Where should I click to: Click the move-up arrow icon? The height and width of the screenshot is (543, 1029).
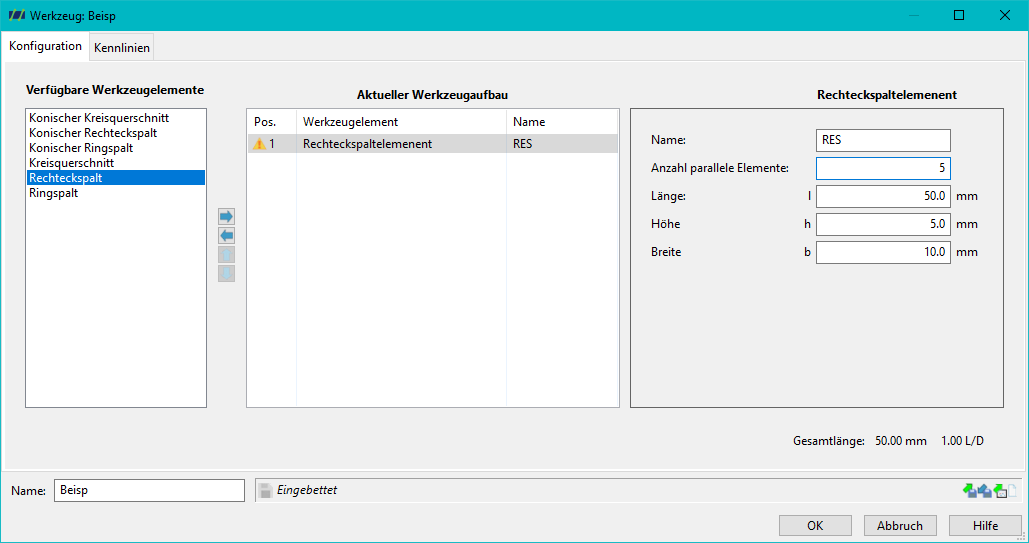(x=226, y=255)
